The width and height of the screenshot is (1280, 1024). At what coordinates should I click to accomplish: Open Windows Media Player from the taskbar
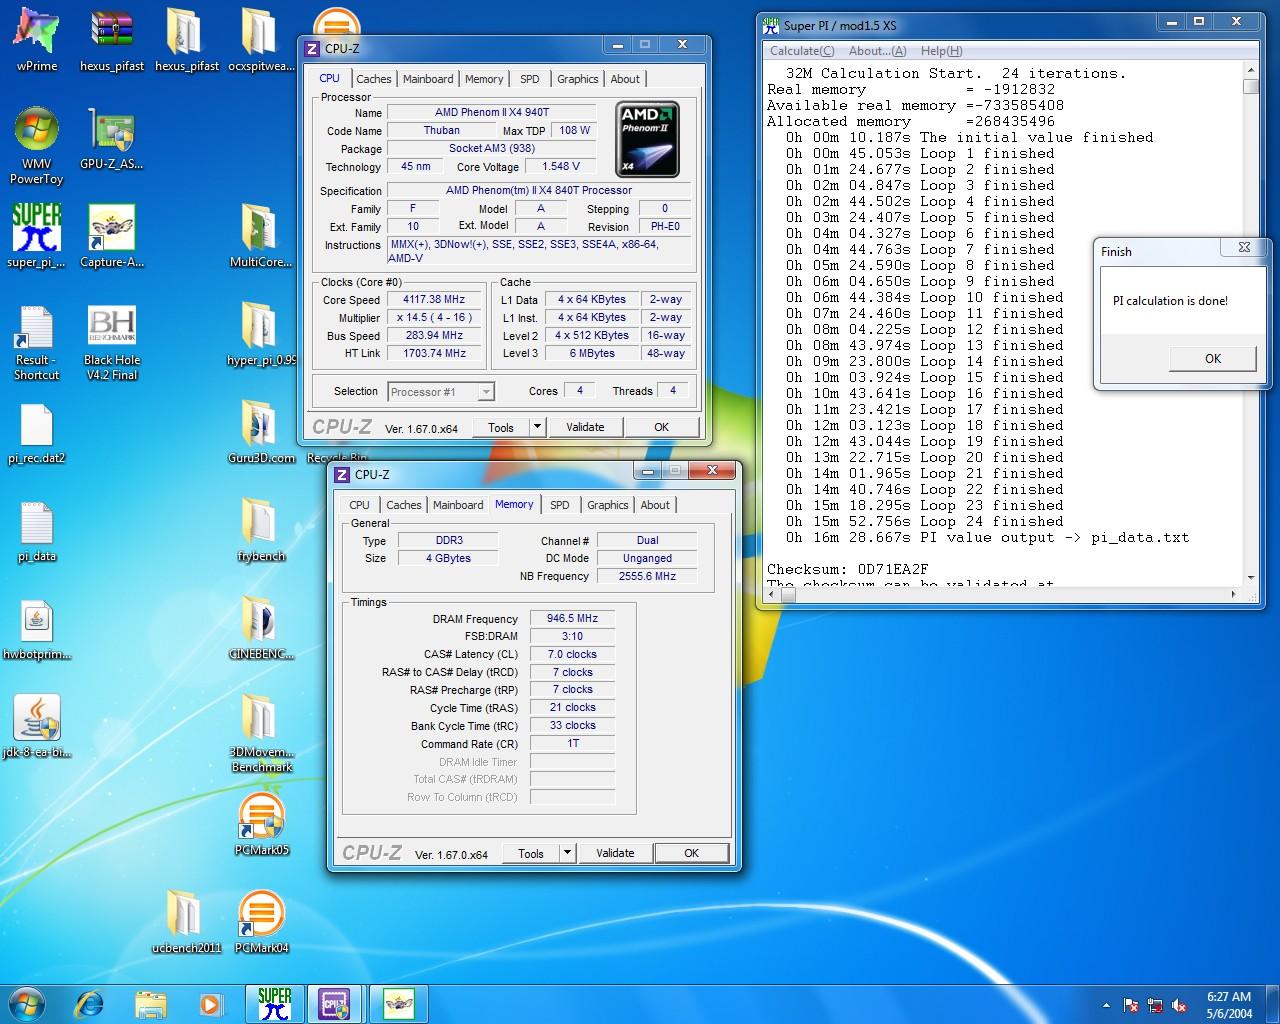(210, 1003)
